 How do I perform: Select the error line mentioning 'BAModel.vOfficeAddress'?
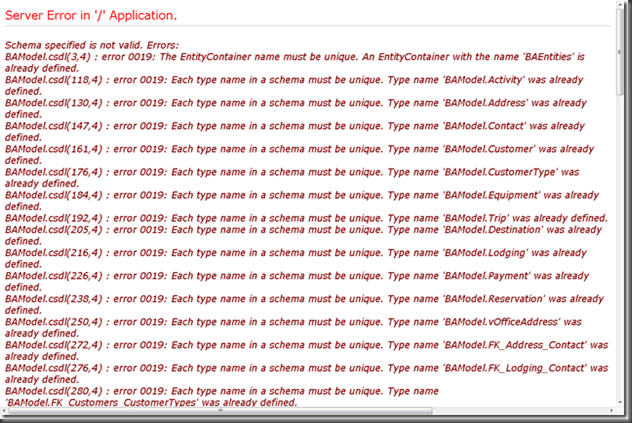point(293,327)
